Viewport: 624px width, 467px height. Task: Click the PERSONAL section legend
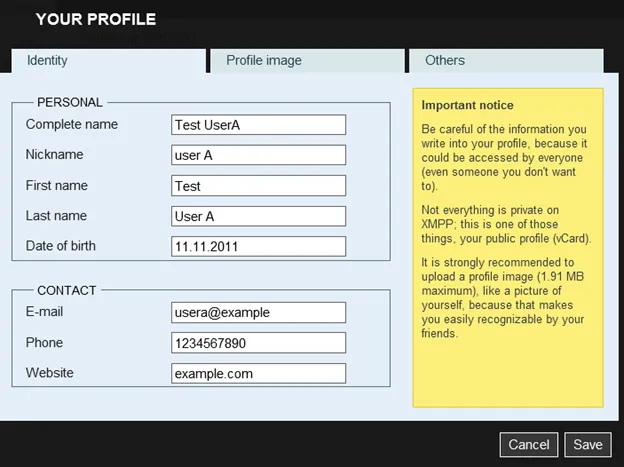click(69, 102)
